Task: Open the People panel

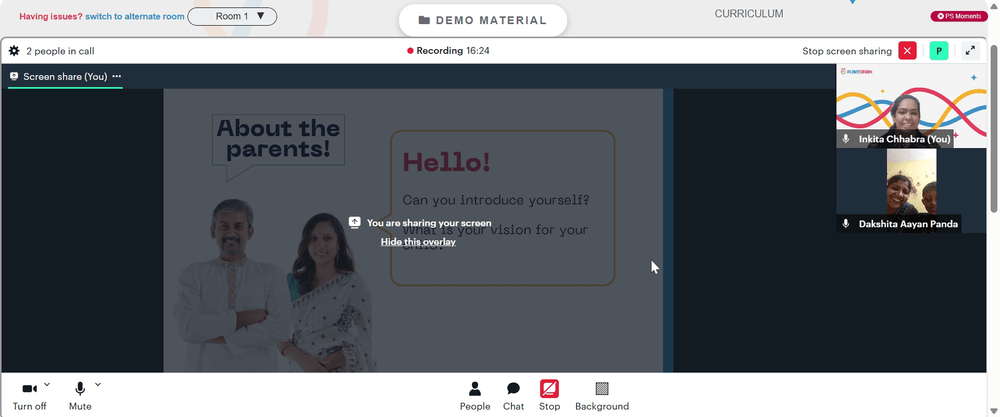Action: pyautogui.click(x=475, y=396)
